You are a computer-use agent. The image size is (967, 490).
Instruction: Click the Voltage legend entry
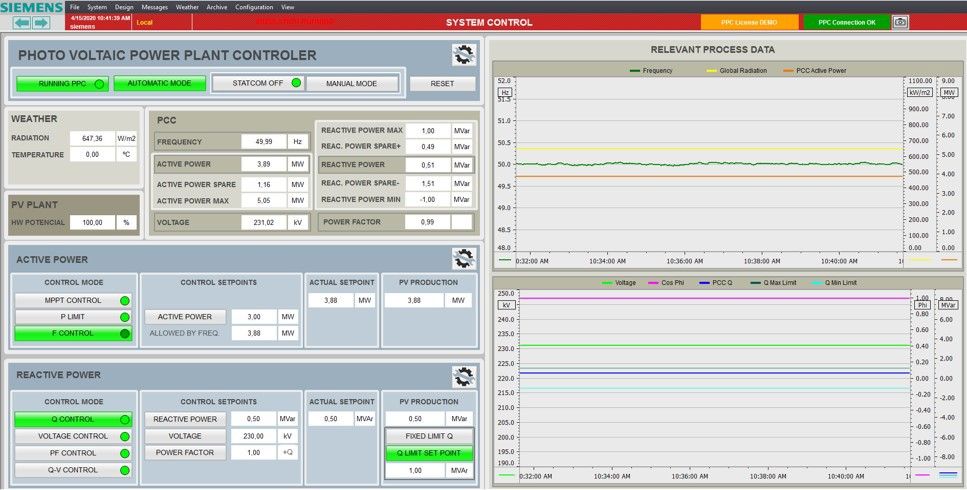619,283
